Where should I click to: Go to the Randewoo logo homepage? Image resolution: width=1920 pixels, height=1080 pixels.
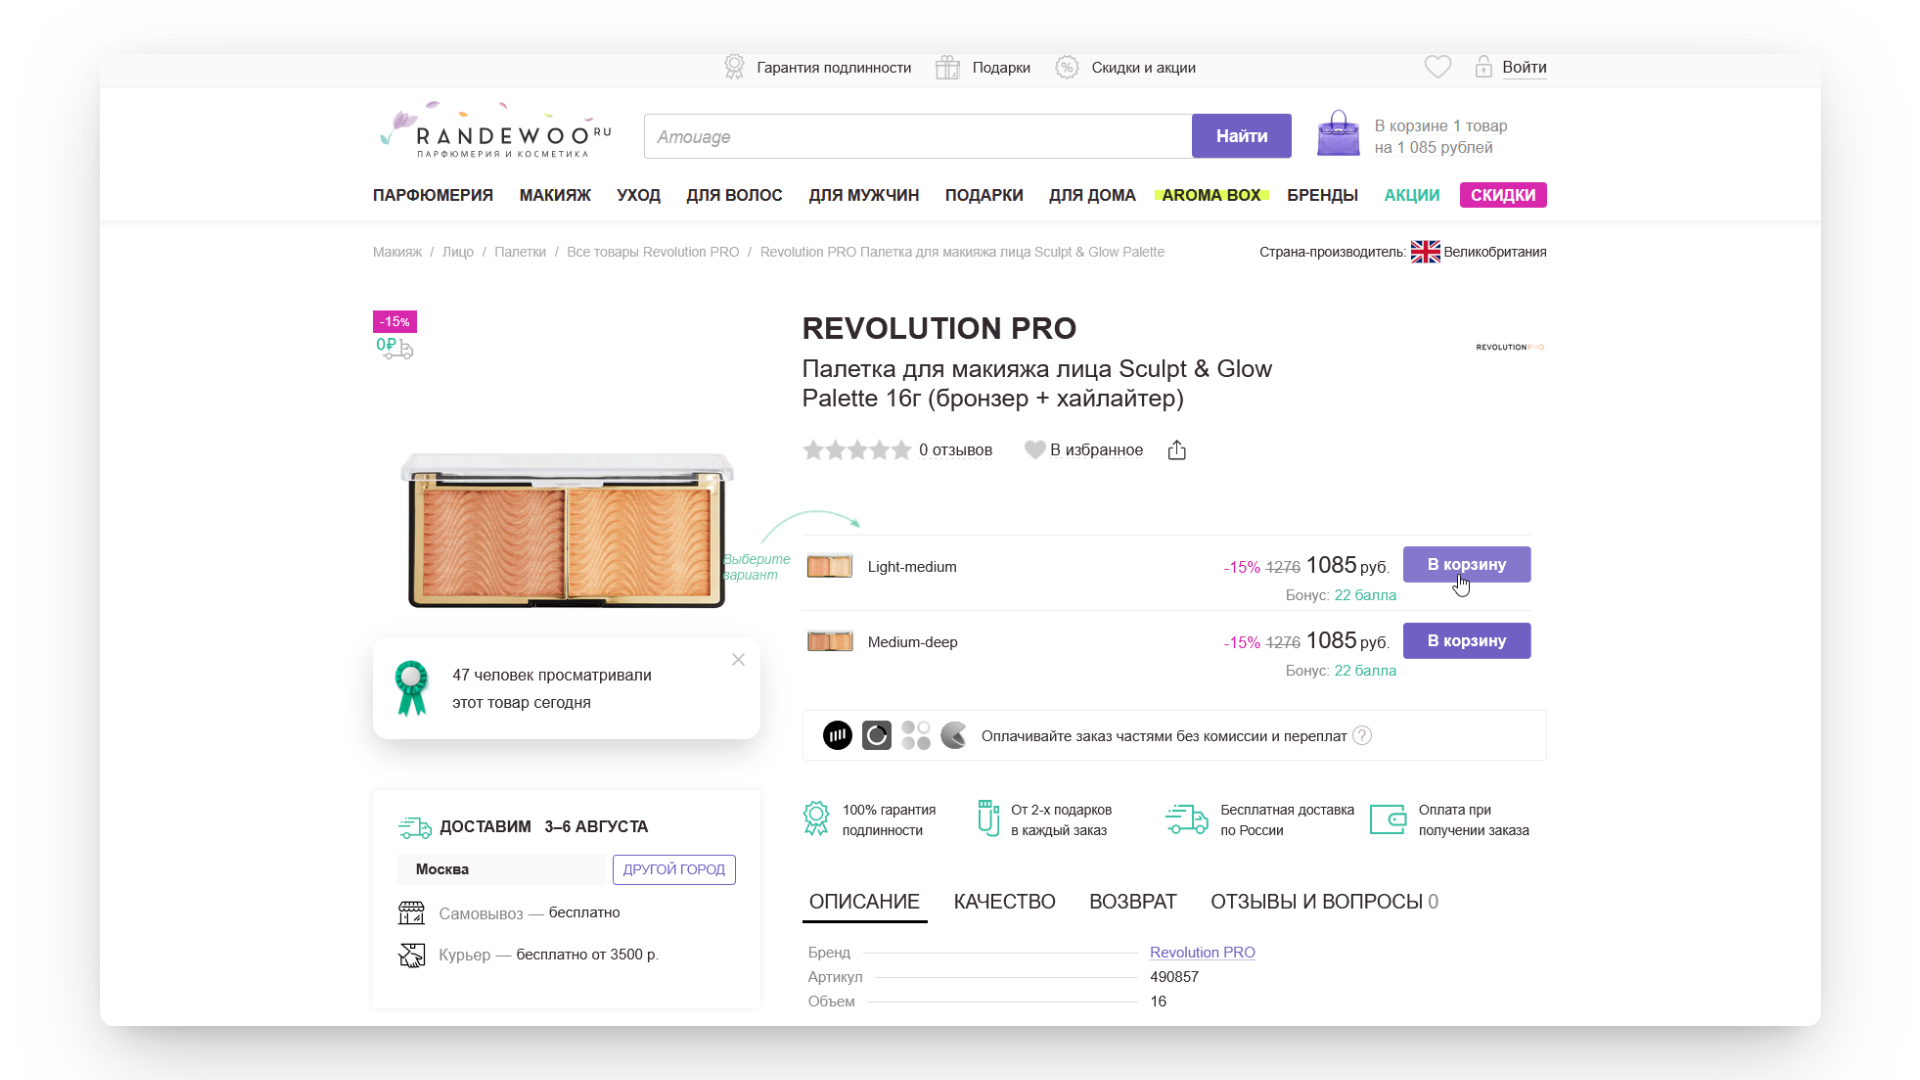point(496,131)
